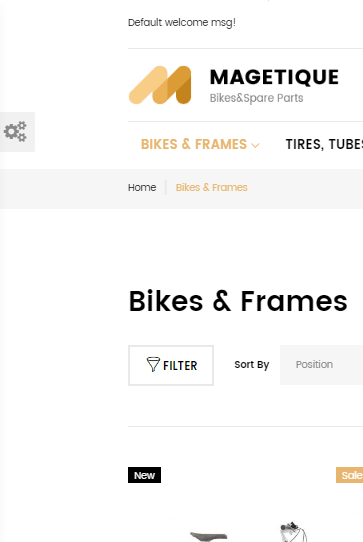
Task: Open the gears settings panel icon
Action: [x=16, y=132]
